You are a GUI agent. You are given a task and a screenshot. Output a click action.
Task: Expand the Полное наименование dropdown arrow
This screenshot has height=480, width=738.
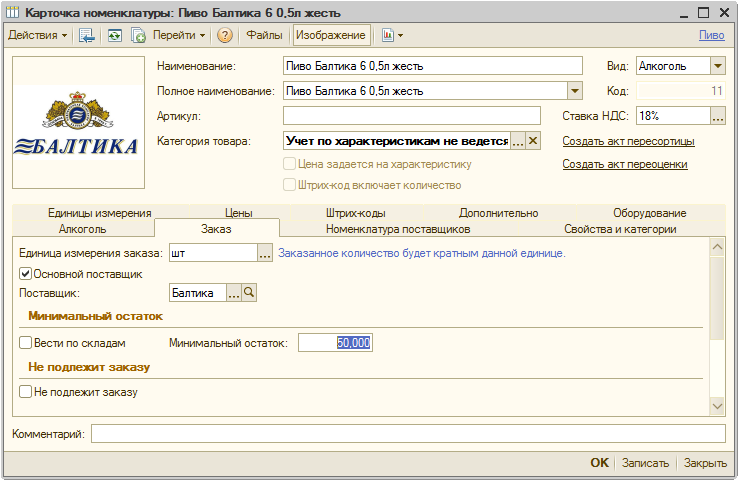tap(575, 91)
